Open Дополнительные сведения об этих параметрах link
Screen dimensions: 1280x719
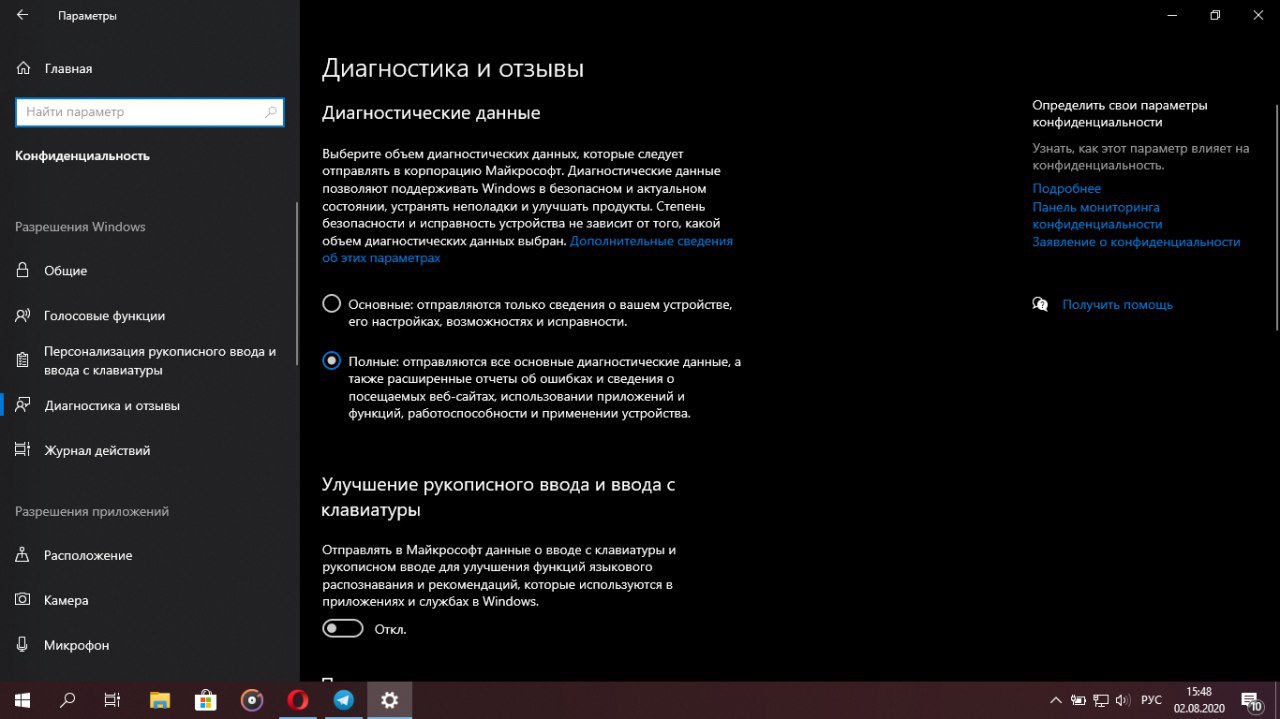coord(527,249)
